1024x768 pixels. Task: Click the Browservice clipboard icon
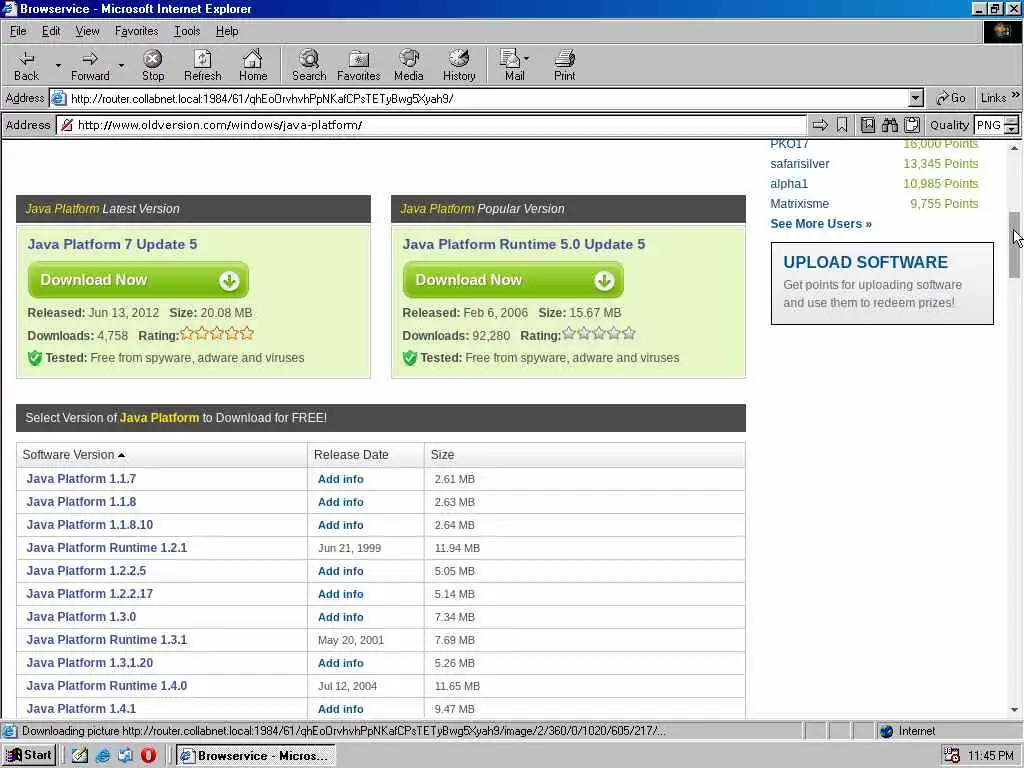[x=912, y=125]
